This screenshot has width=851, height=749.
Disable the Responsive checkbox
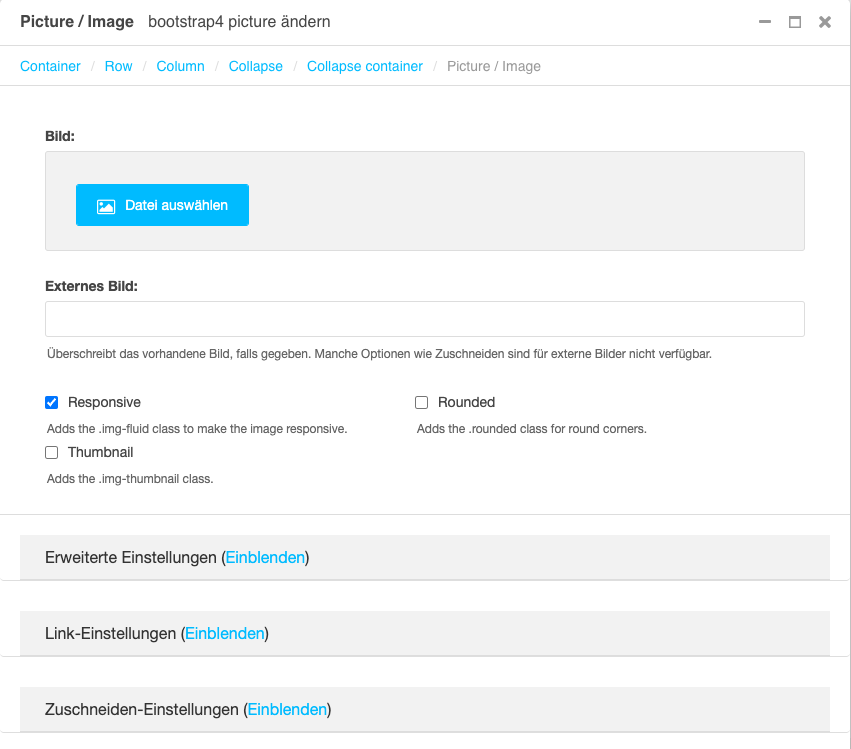(51, 402)
